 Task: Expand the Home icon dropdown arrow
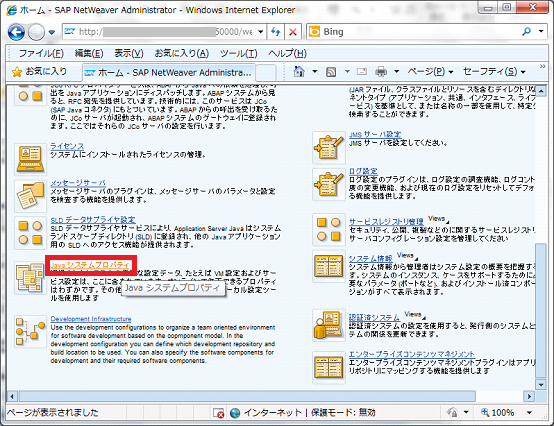click(314, 72)
